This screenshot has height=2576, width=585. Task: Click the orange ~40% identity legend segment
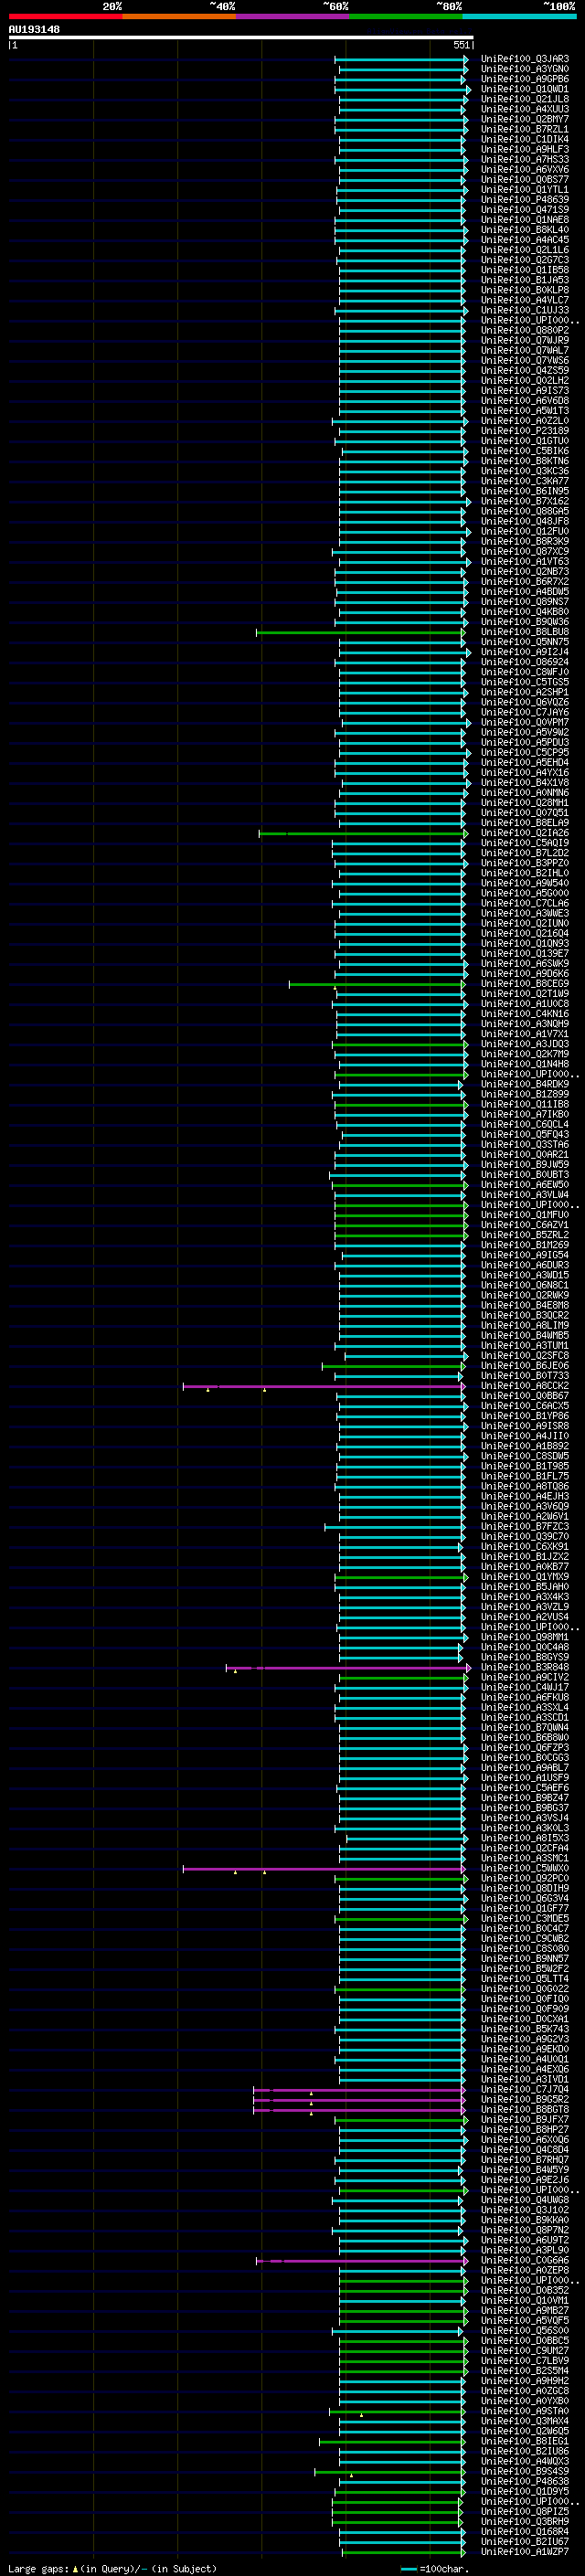(179, 16)
